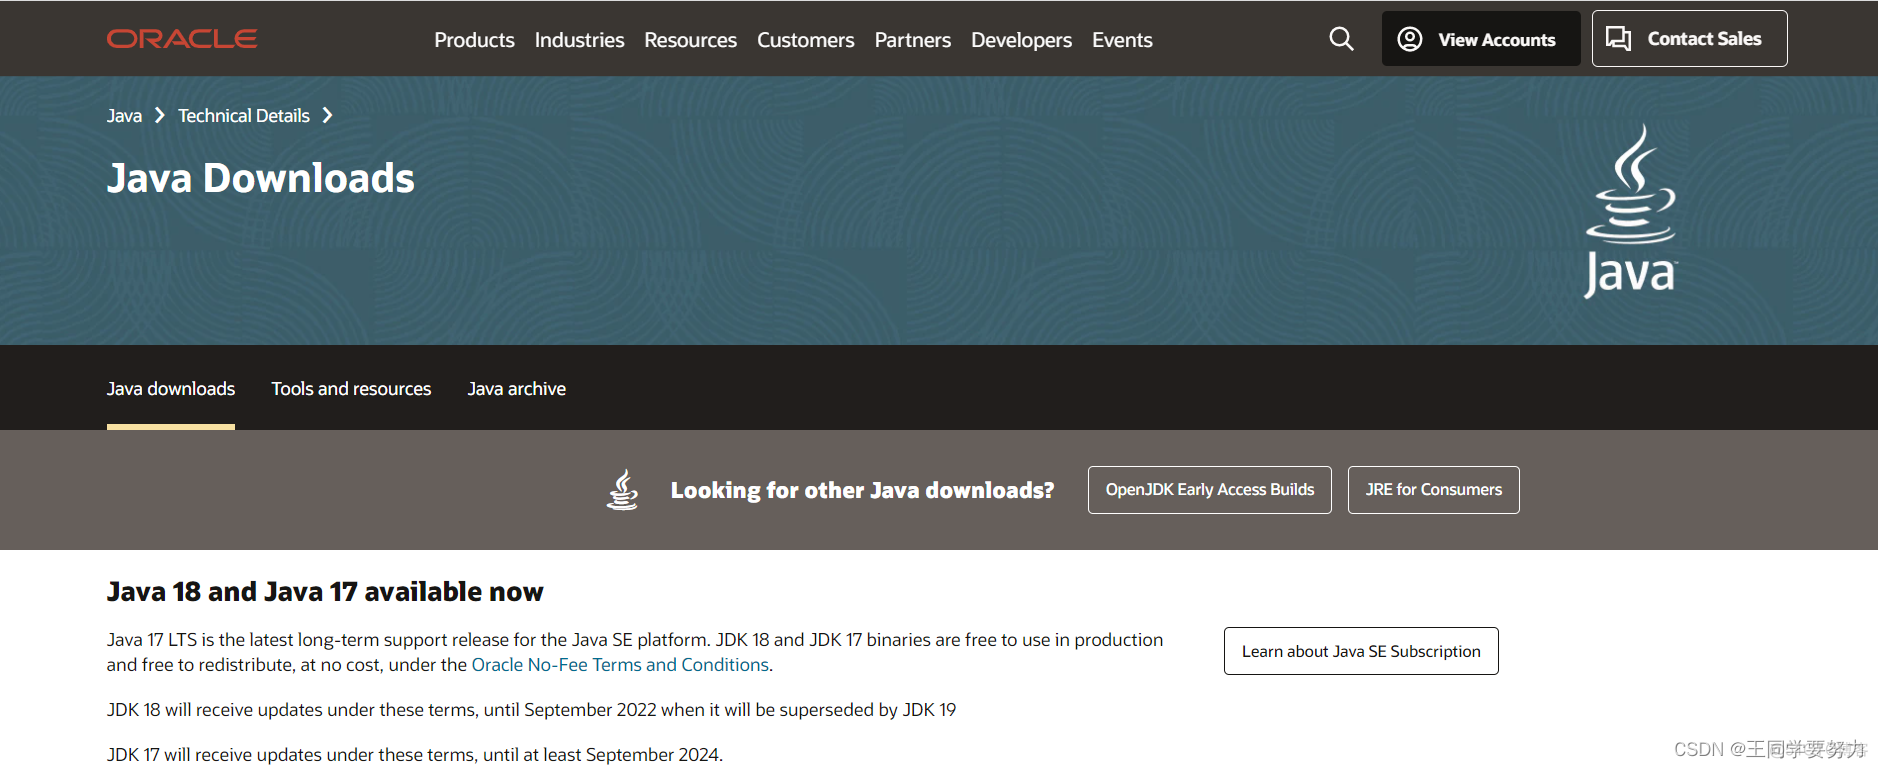Click the large Java logo in banner
The height and width of the screenshot is (768, 1878).
[x=1631, y=211]
